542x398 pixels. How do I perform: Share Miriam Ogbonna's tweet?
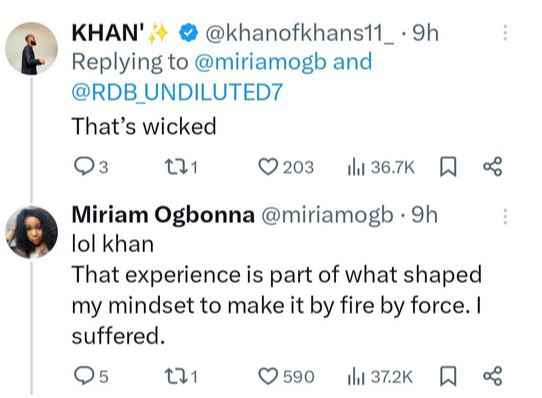point(493,376)
